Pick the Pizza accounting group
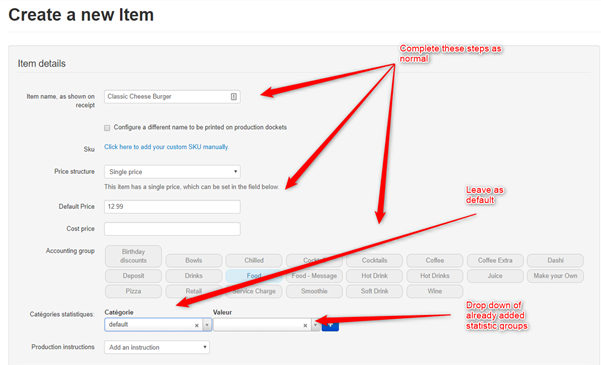Image resolution: width=601 pixels, height=365 pixels. coord(133,291)
